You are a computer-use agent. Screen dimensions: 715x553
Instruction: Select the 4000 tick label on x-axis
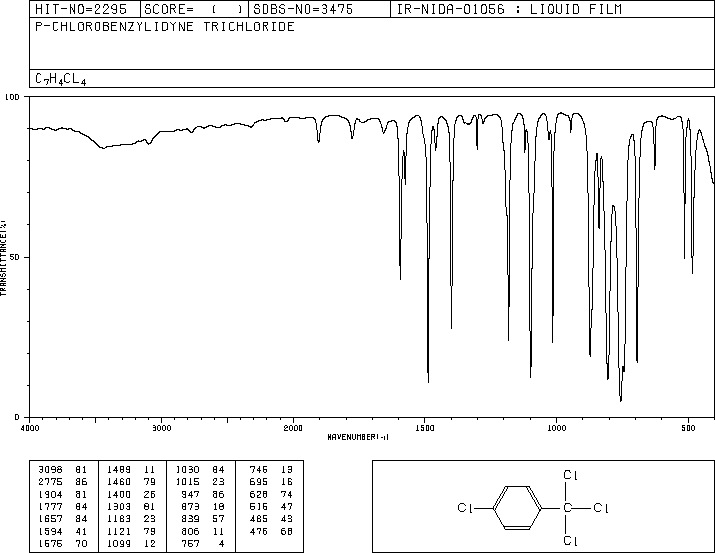(30, 428)
